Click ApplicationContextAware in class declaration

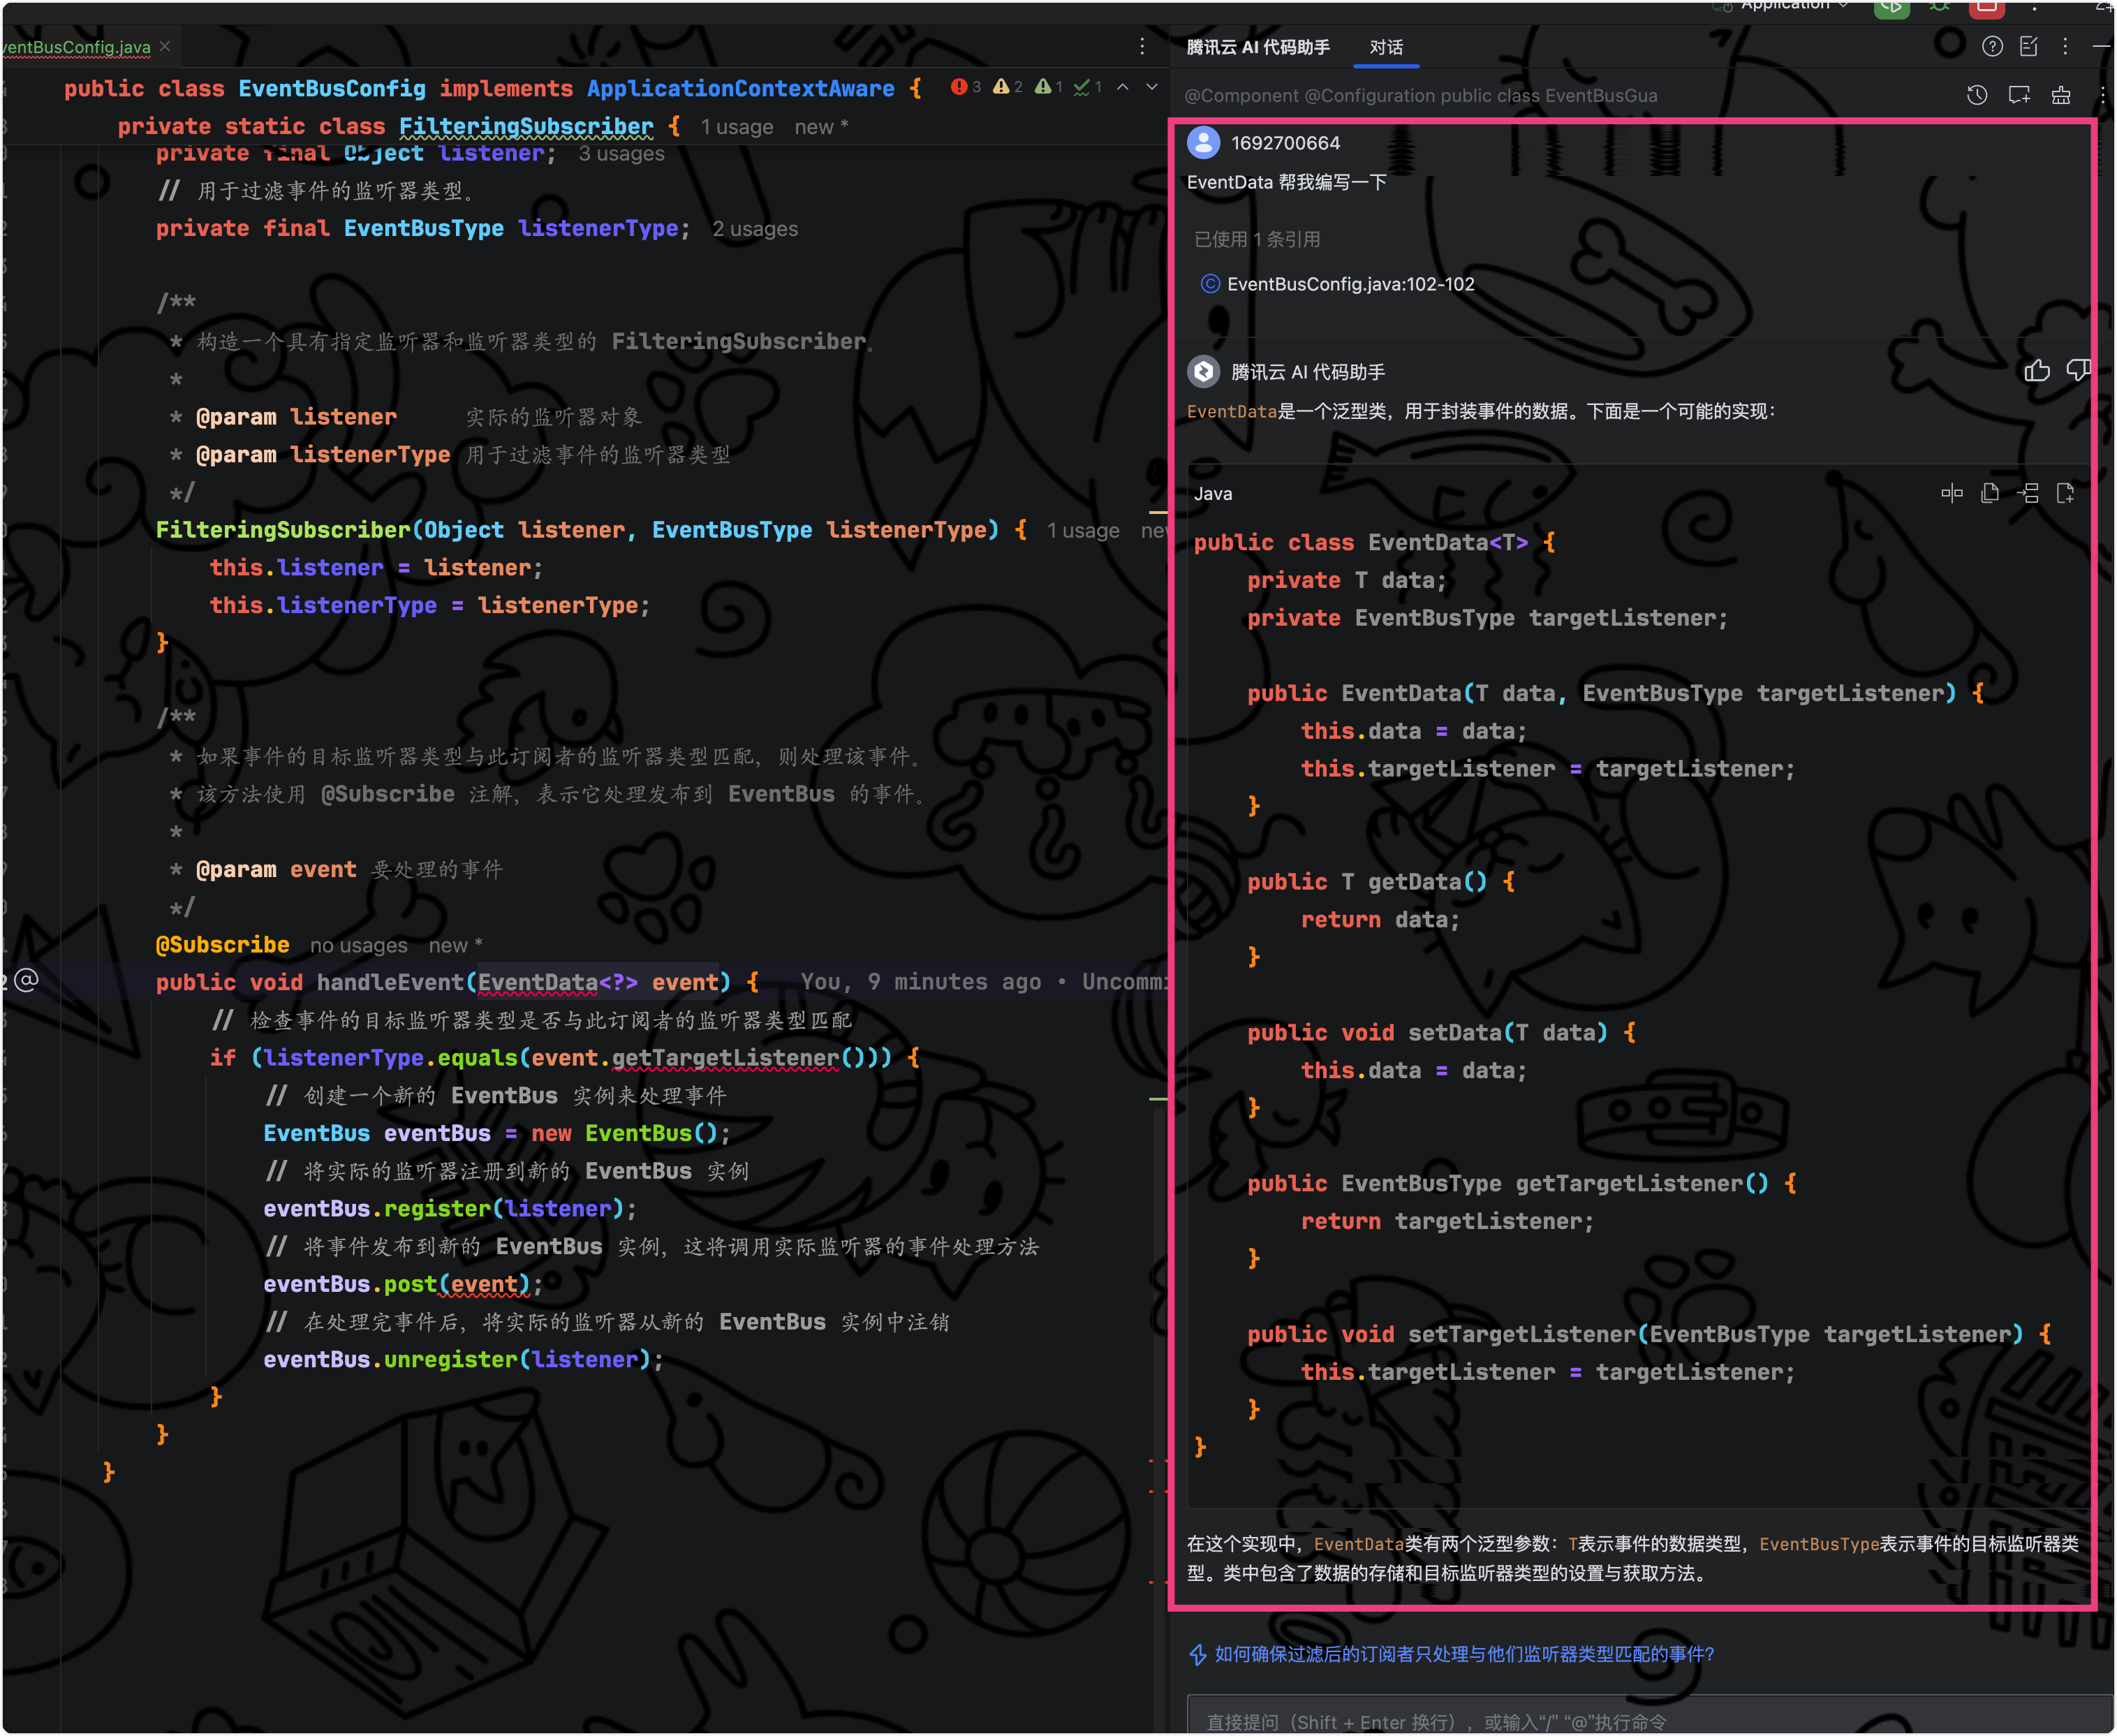pos(741,88)
